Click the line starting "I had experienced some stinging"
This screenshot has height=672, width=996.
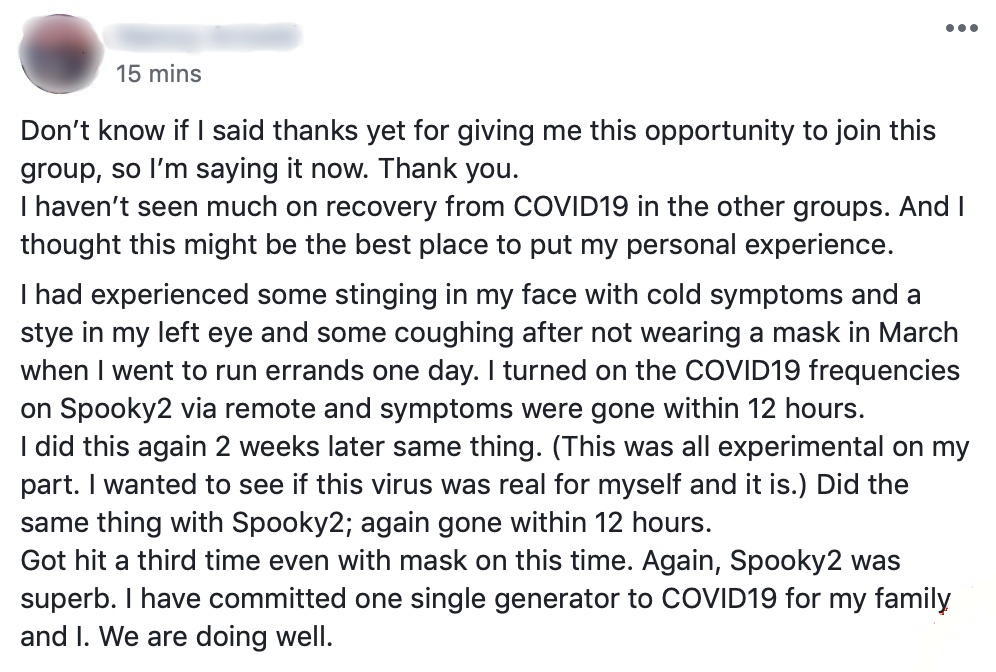(471, 295)
